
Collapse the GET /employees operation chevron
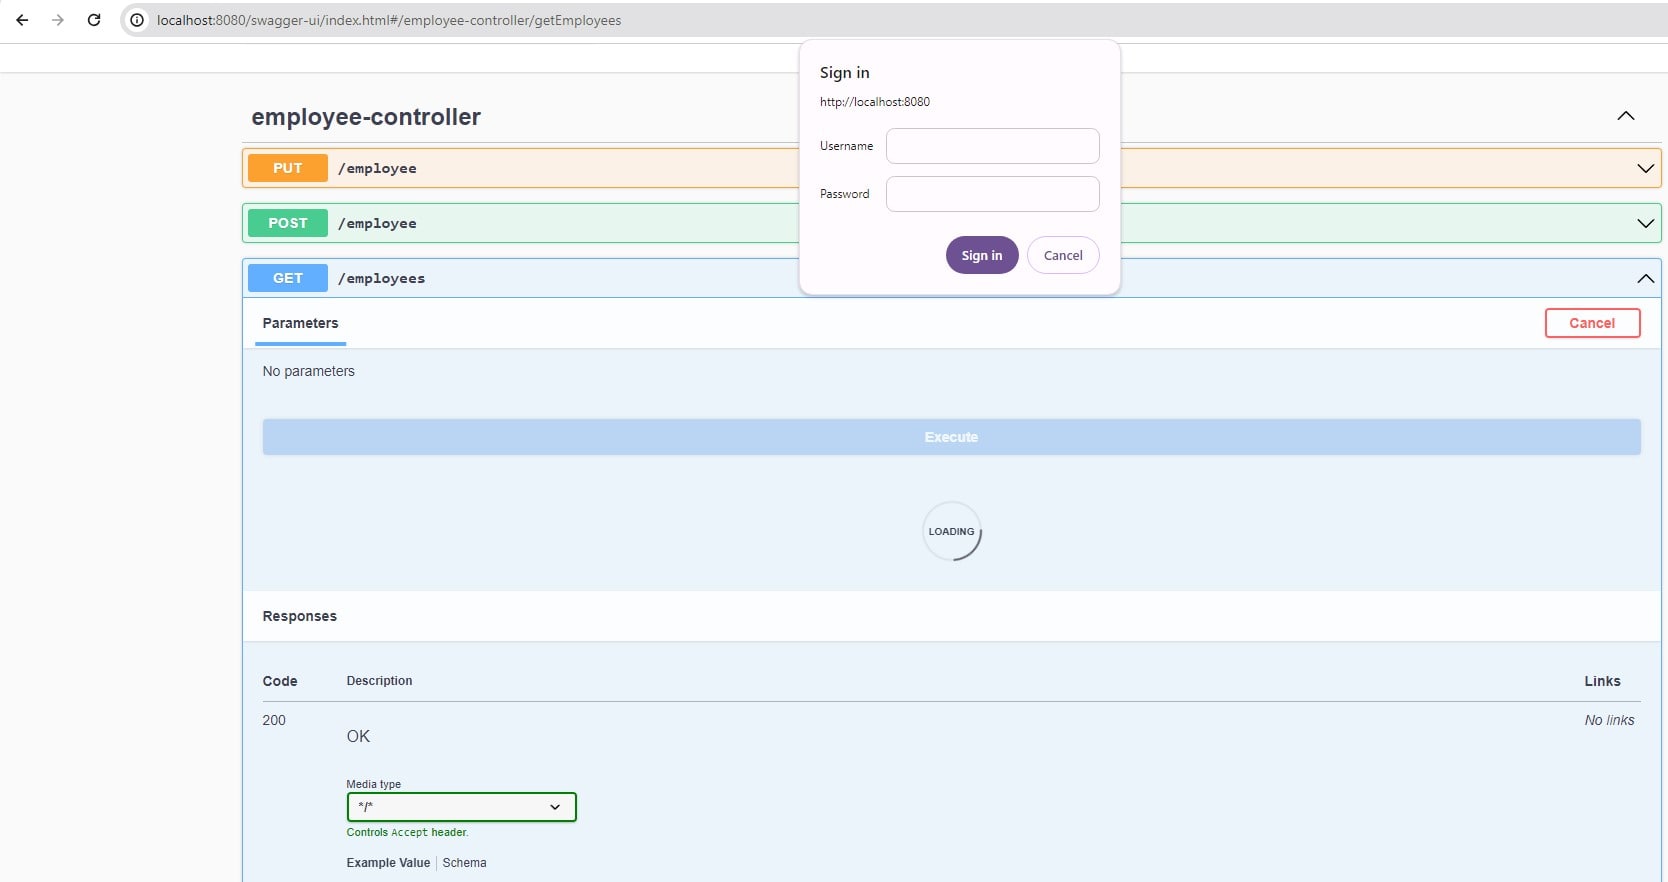1645,278
